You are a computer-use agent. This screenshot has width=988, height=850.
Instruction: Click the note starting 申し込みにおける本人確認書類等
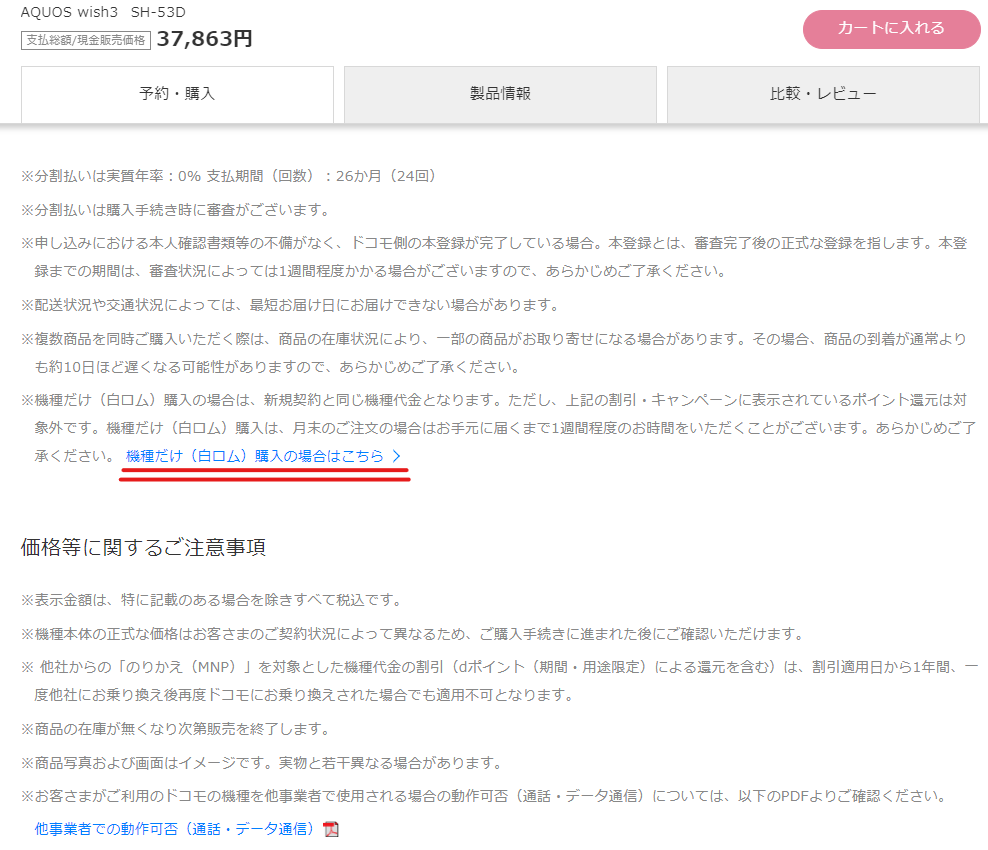pos(494,257)
